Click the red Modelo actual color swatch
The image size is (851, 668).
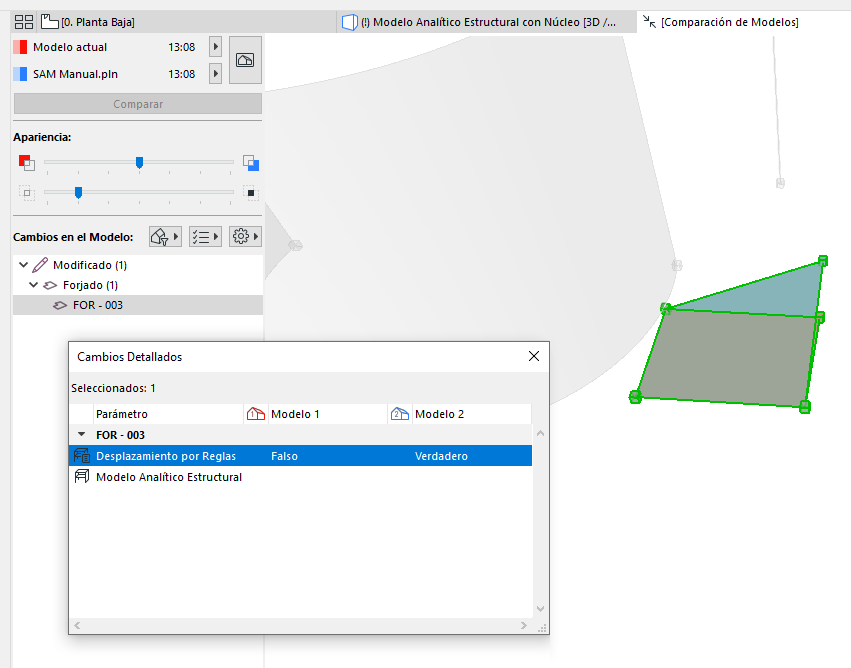click(x=20, y=47)
